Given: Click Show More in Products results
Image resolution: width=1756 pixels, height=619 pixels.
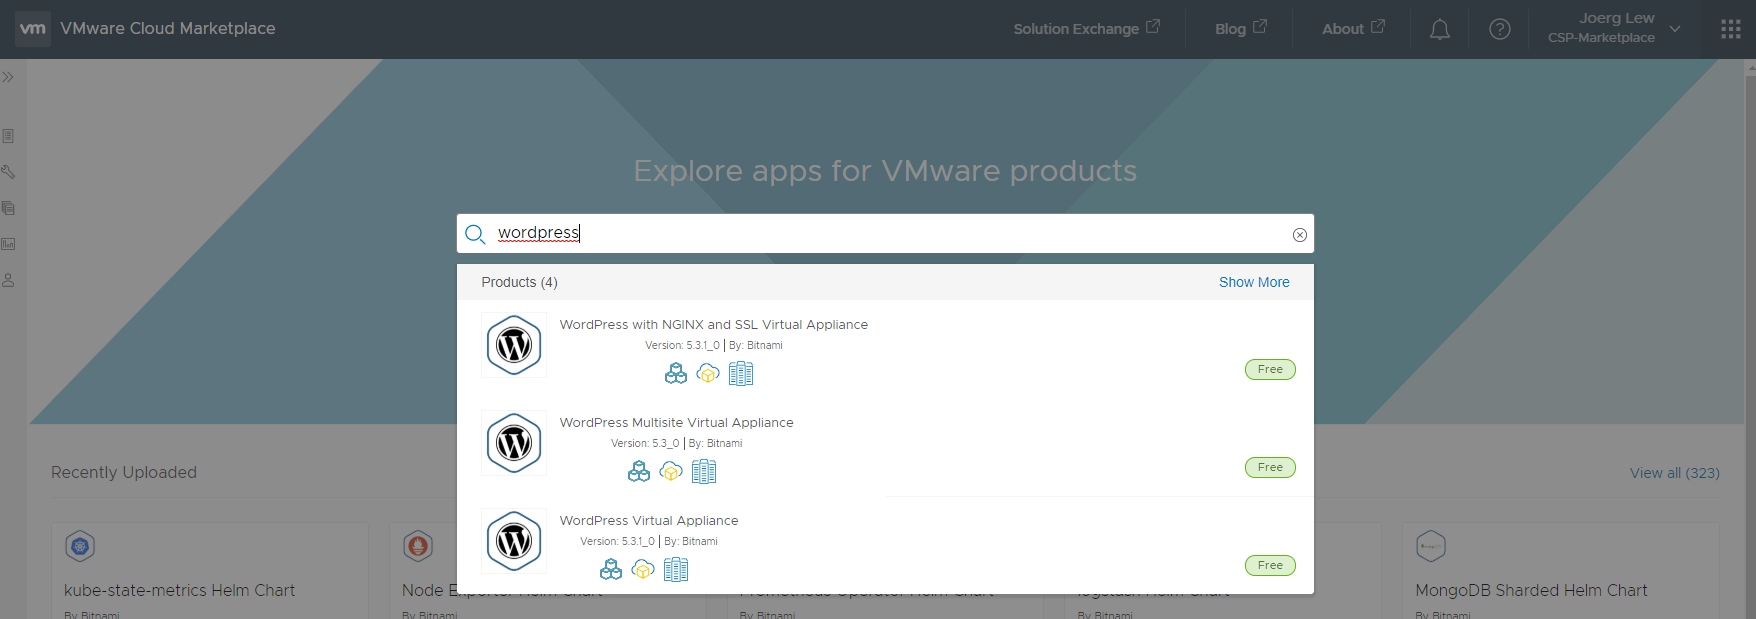Looking at the screenshot, I should point(1254,282).
